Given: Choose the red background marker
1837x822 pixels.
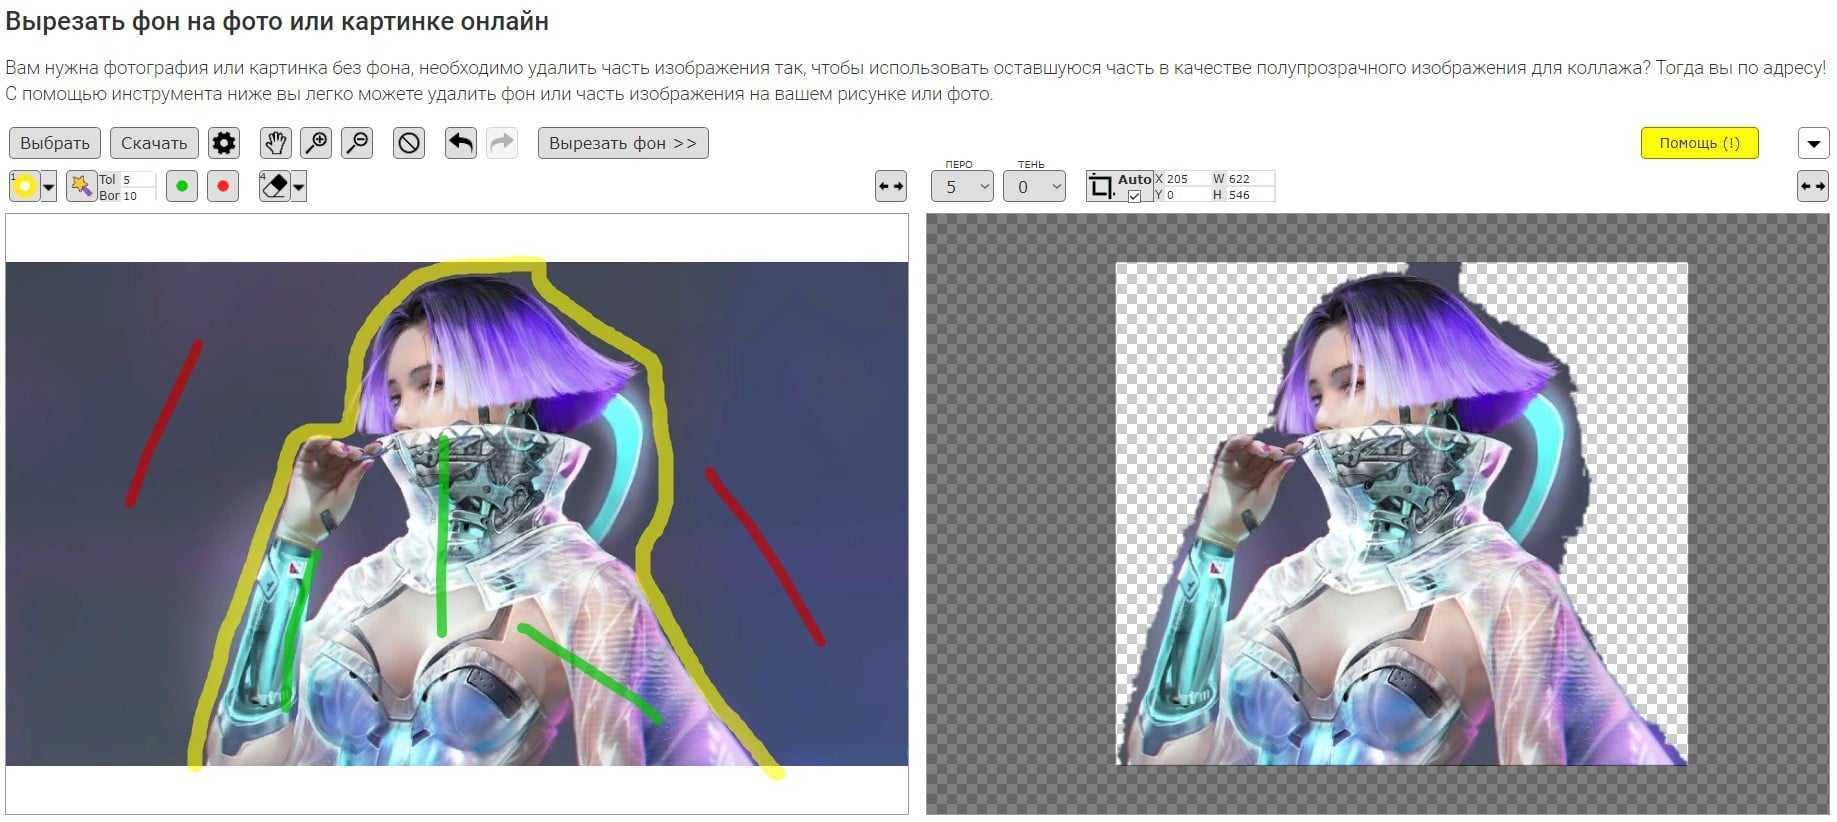Looking at the screenshot, I should [223, 186].
